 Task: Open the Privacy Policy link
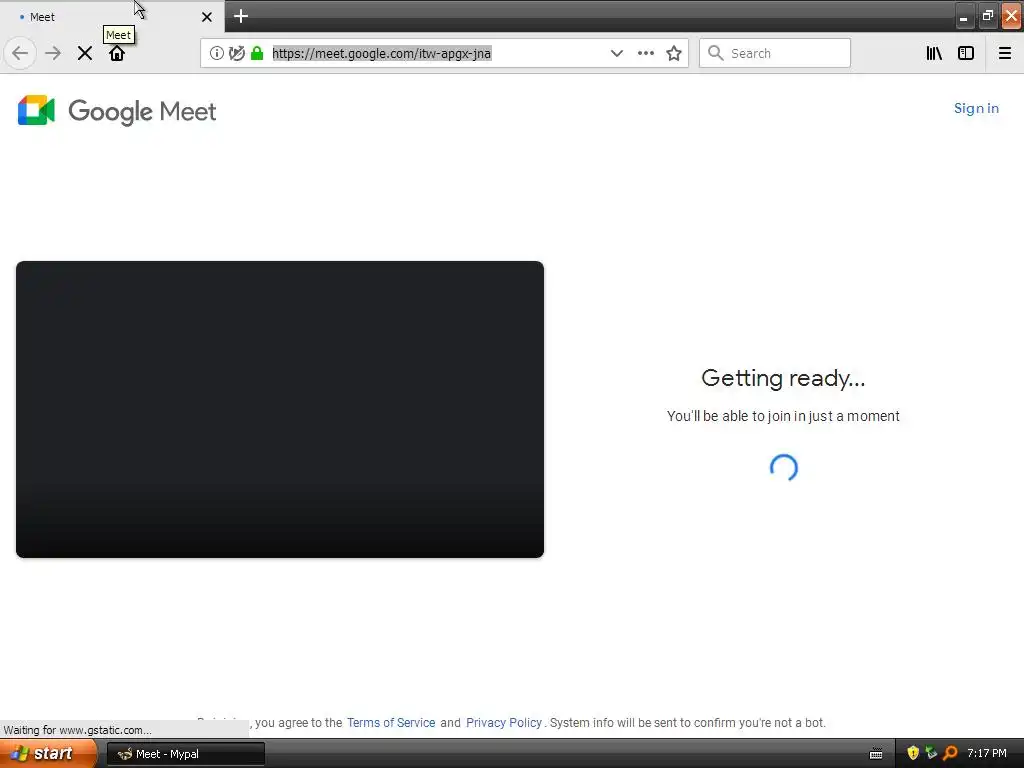coord(504,723)
